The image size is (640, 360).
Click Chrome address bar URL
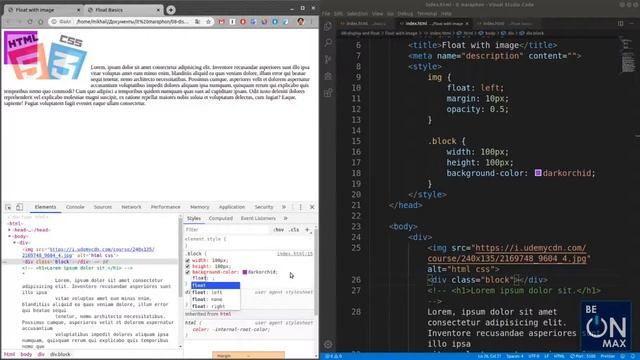point(132,22)
